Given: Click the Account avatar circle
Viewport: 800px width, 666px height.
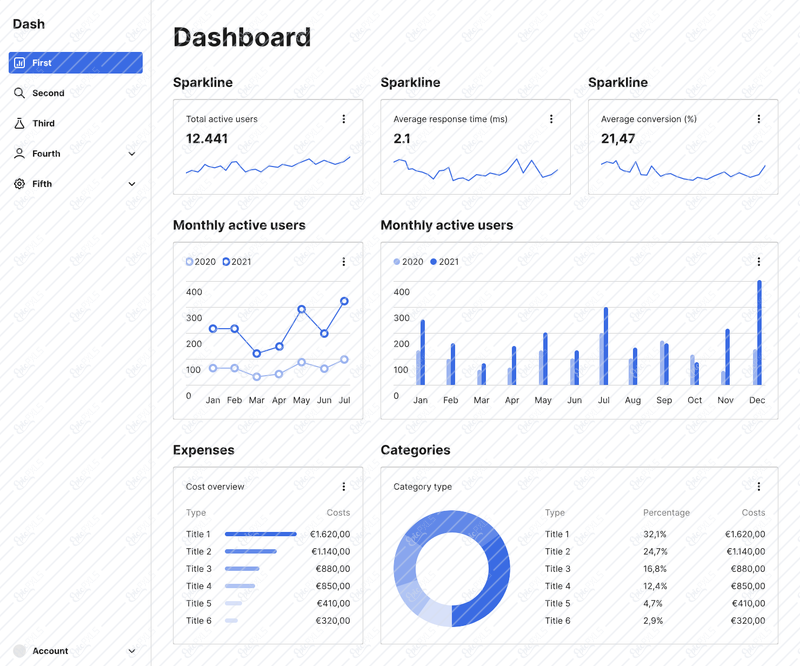Looking at the screenshot, I should coord(19,651).
